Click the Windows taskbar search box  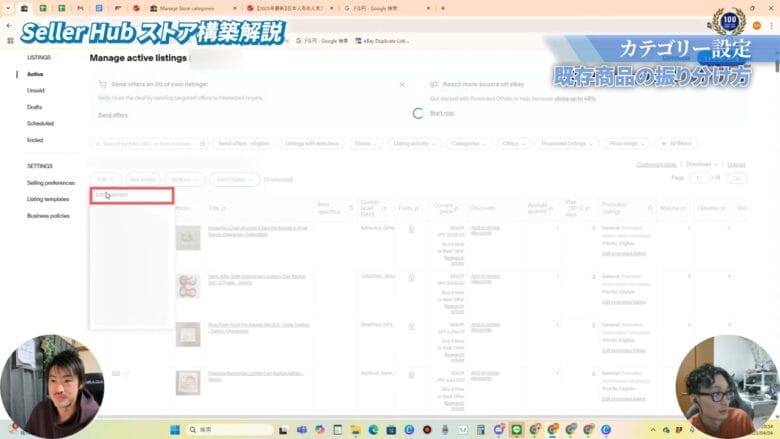coord(230,430)
